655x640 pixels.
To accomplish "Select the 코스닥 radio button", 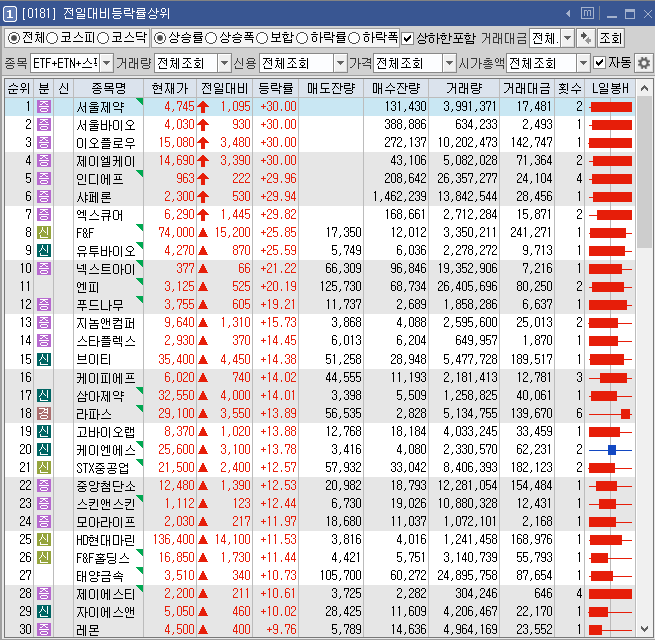I will point(103,38).
